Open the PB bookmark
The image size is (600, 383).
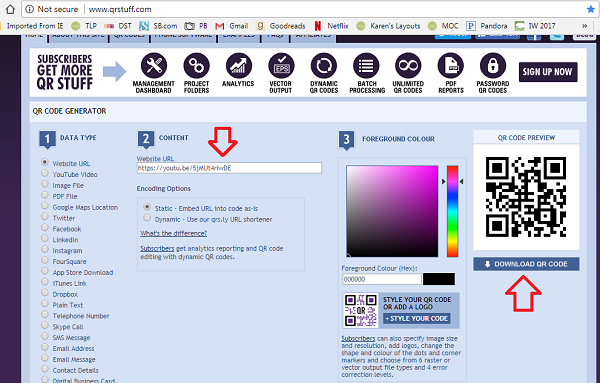pyautogui.click(x=196, y=26)
